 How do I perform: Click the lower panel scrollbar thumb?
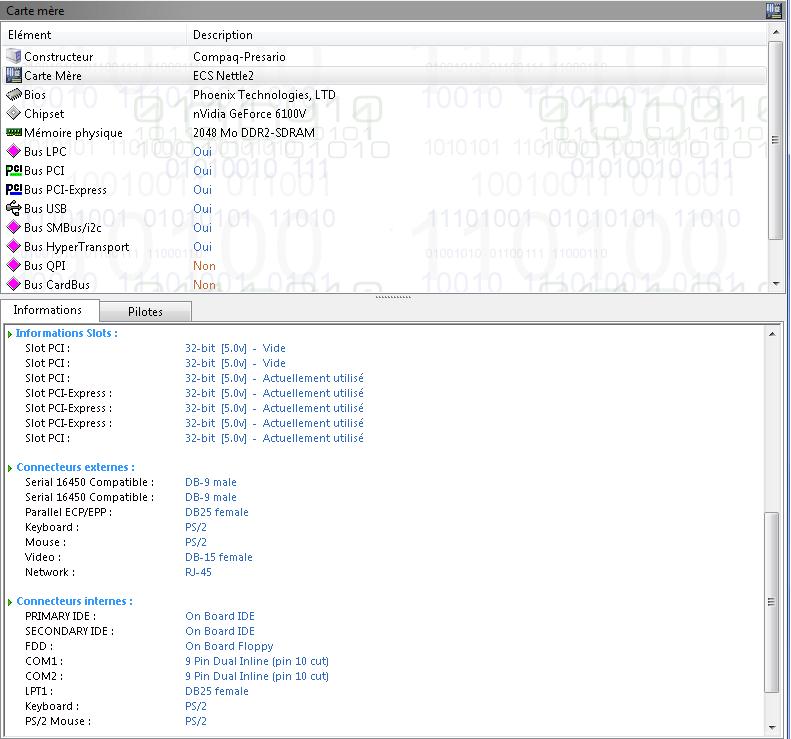(772, 602)
